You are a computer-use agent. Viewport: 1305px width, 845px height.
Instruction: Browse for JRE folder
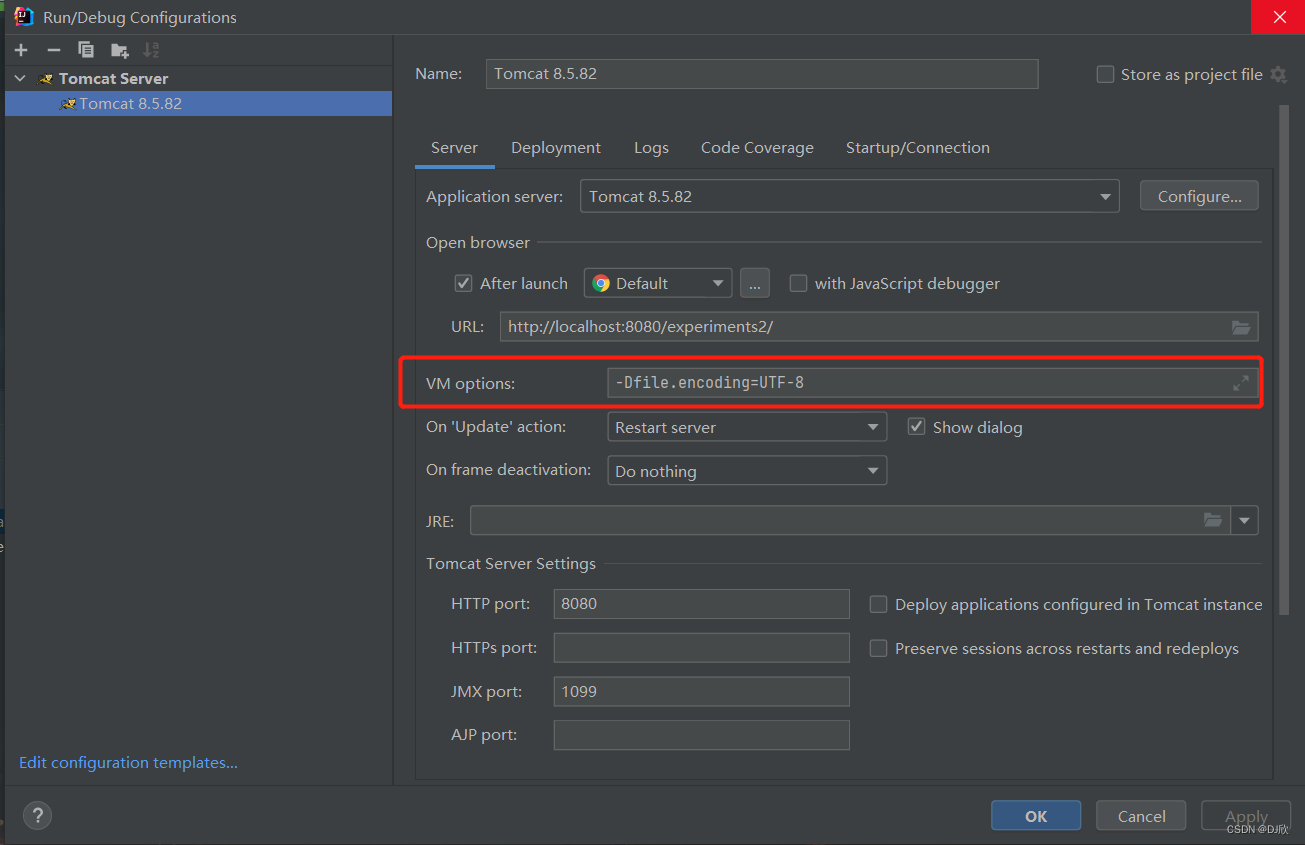tap(1213, 520)
